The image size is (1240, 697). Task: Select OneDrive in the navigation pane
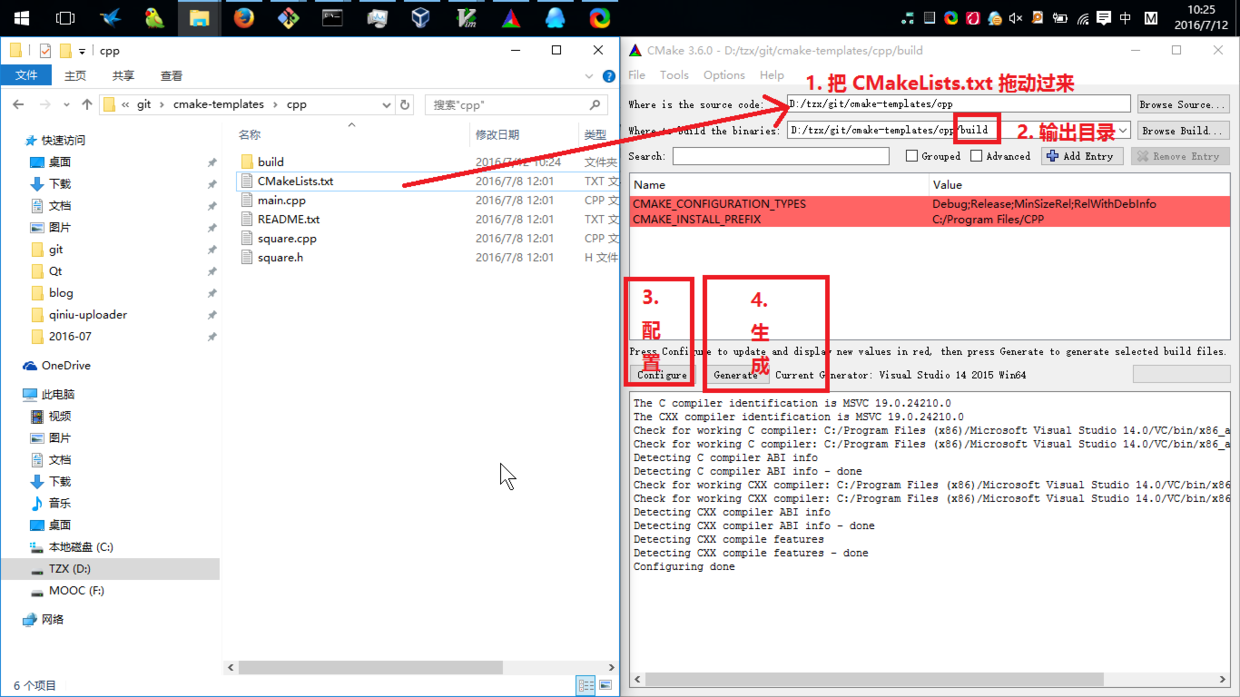click(x=66, y=366)
